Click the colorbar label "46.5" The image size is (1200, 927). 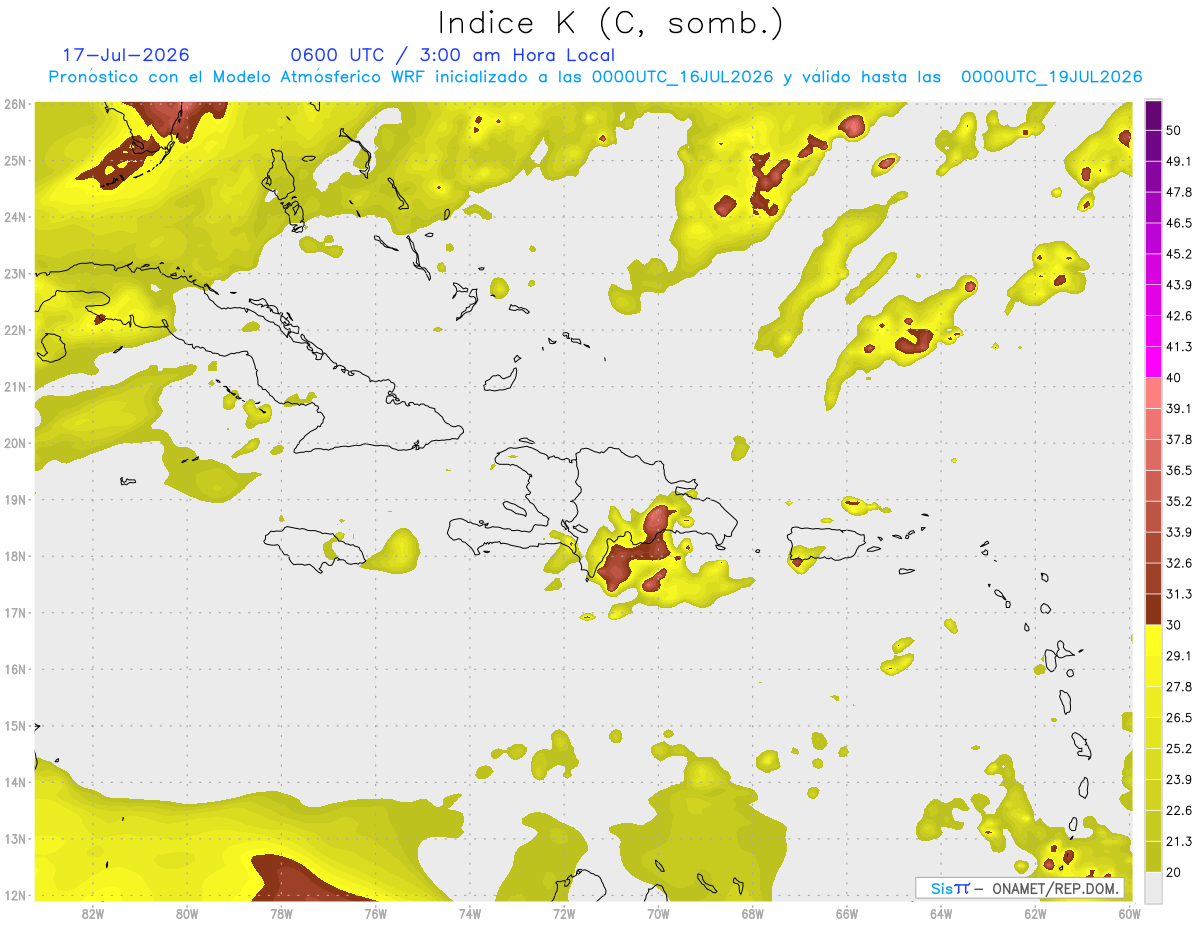[1178, 222]
